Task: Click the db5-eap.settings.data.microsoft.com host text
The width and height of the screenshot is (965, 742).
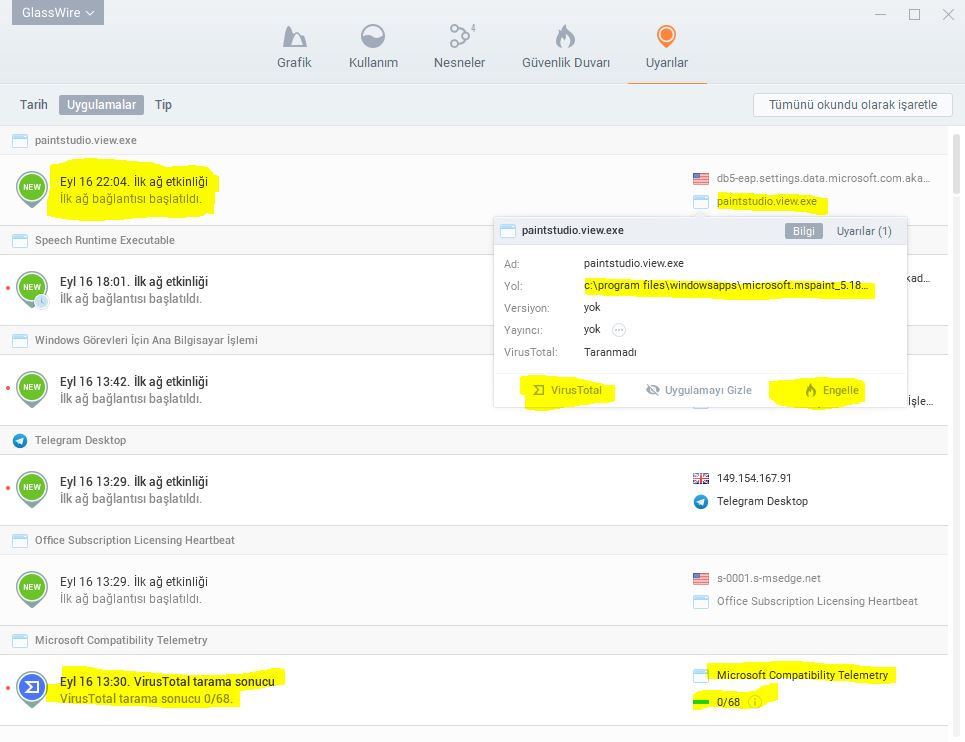Action: 823,178
